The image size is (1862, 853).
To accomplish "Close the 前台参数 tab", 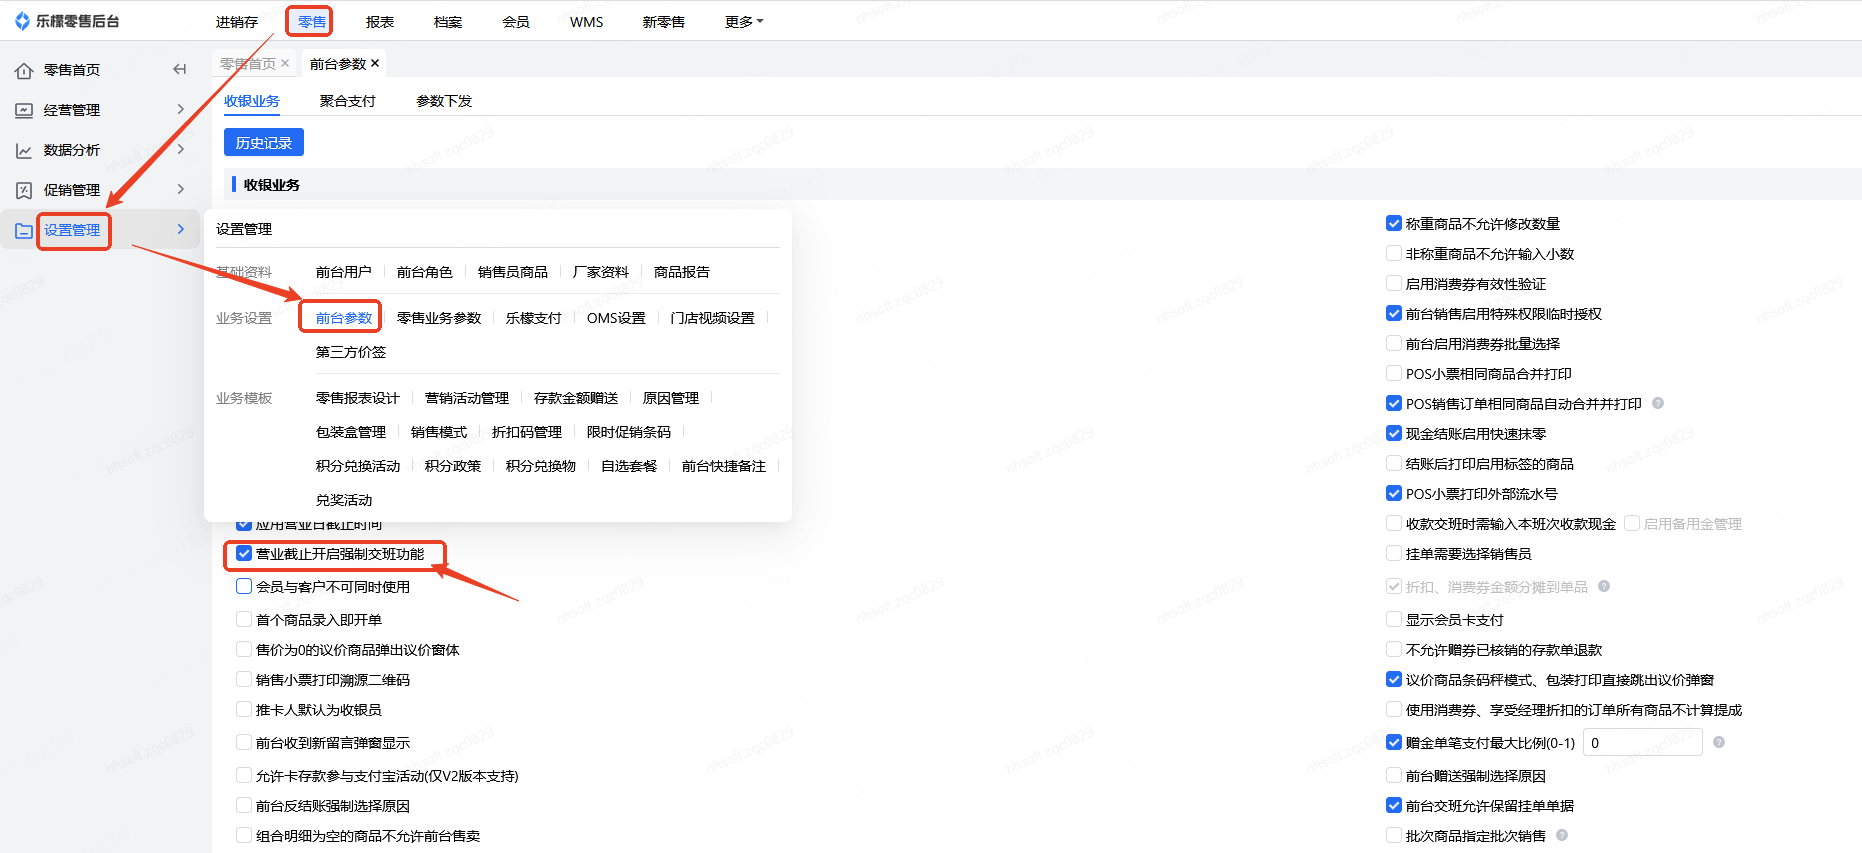I will (375, 63).
